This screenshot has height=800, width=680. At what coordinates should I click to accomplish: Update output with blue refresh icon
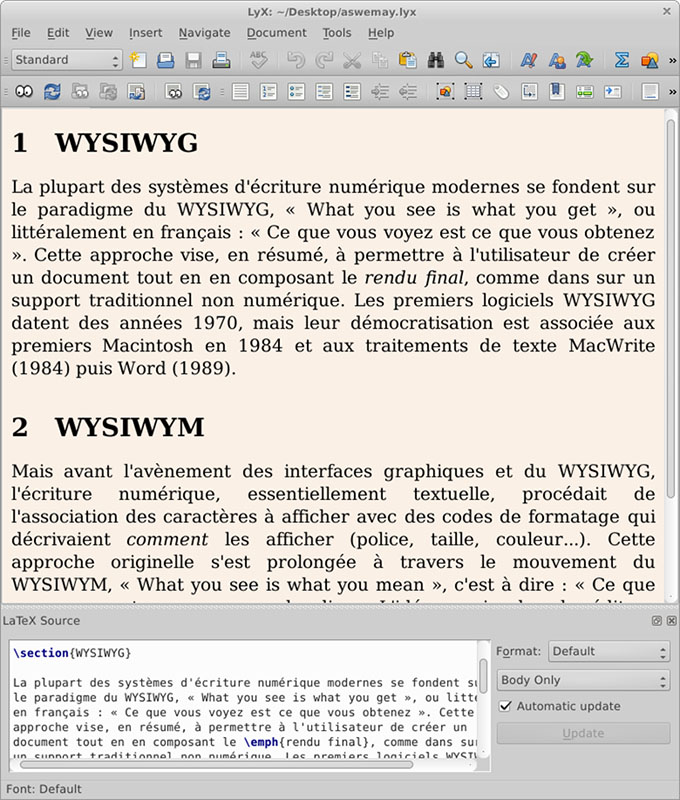[52, 92]
